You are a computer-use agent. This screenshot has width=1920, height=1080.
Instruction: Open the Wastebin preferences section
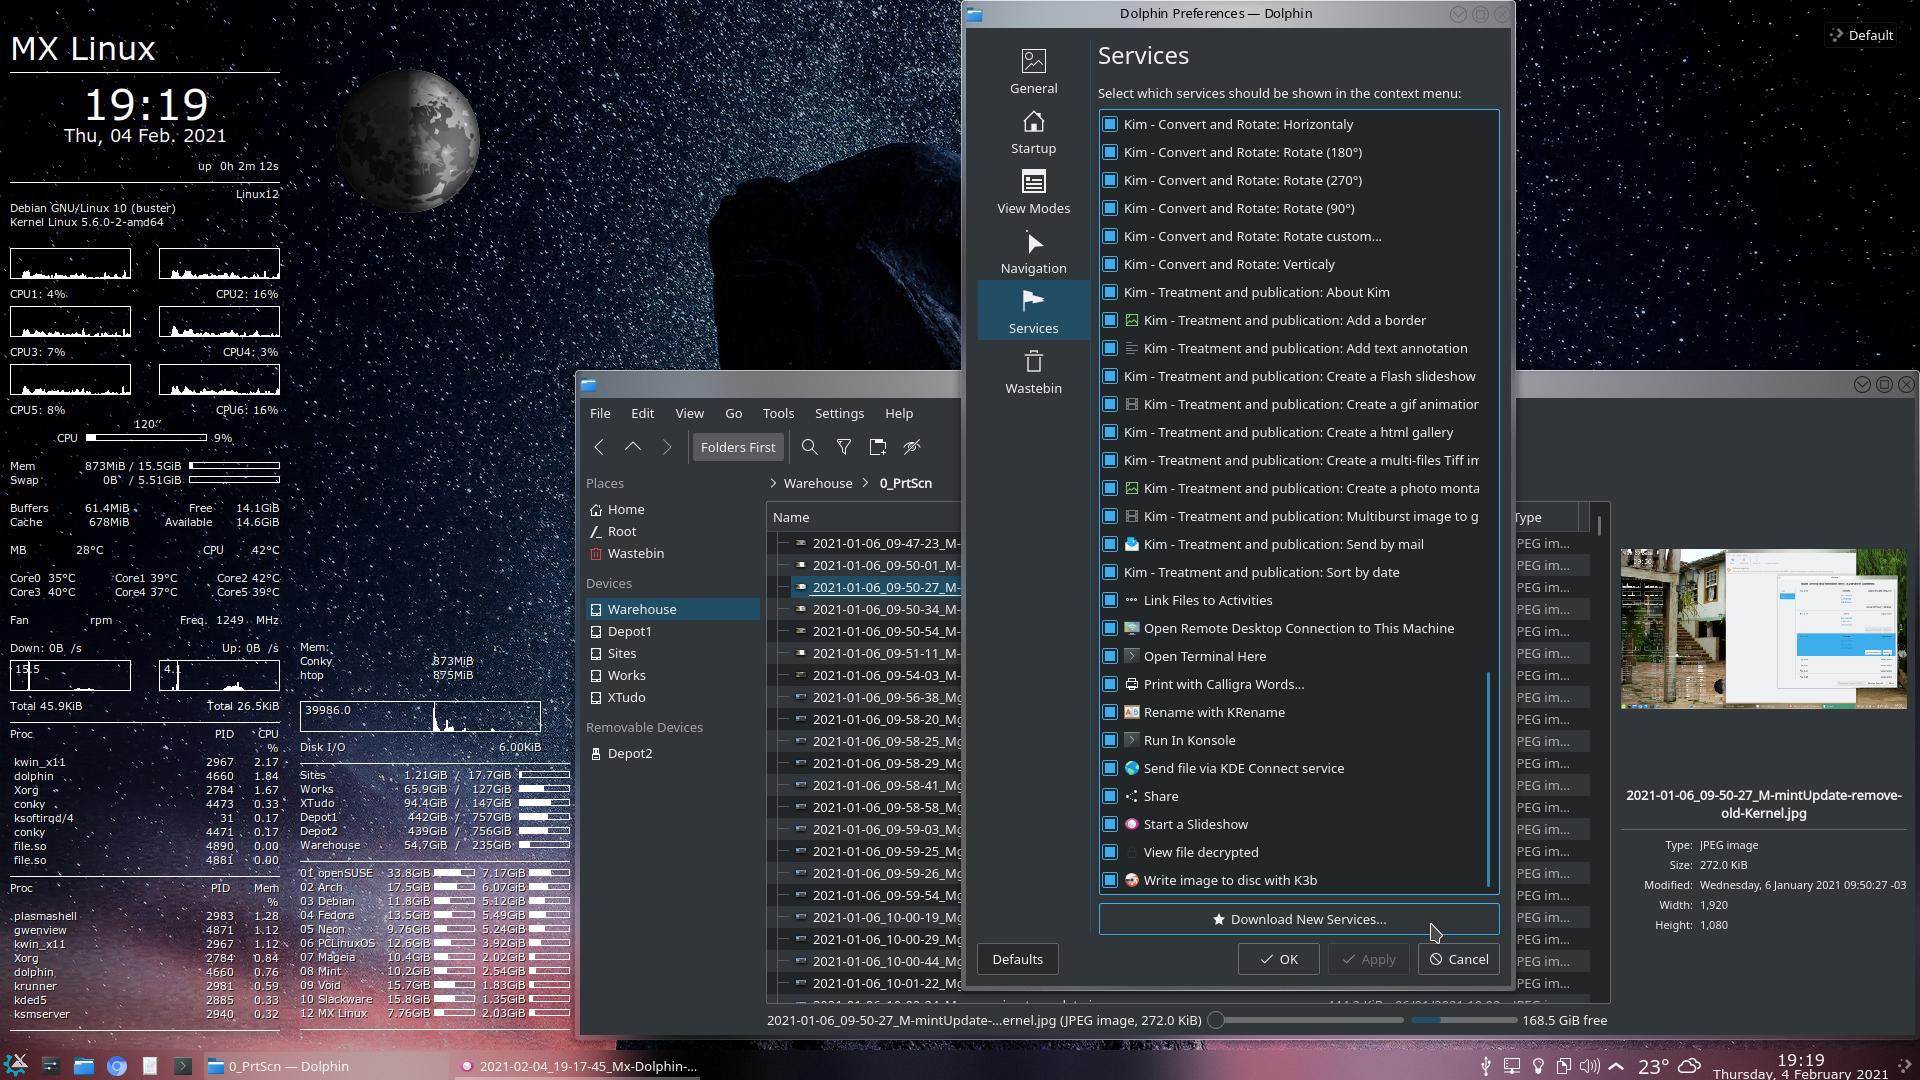[x=1033, y=371]
